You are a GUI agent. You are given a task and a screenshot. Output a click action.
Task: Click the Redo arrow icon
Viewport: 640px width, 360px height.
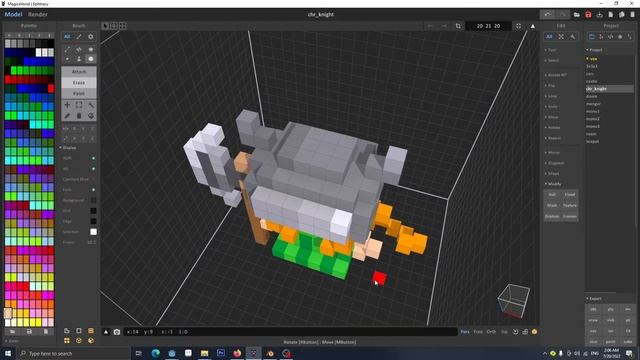pos(562,14)
